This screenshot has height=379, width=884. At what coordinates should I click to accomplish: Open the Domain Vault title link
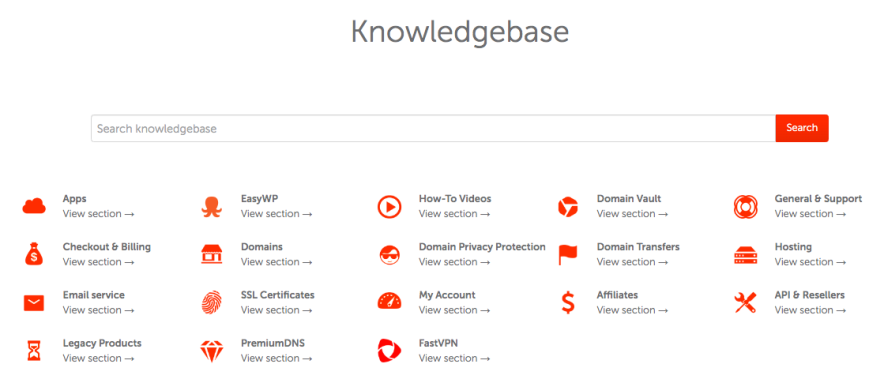pos(629,199)
